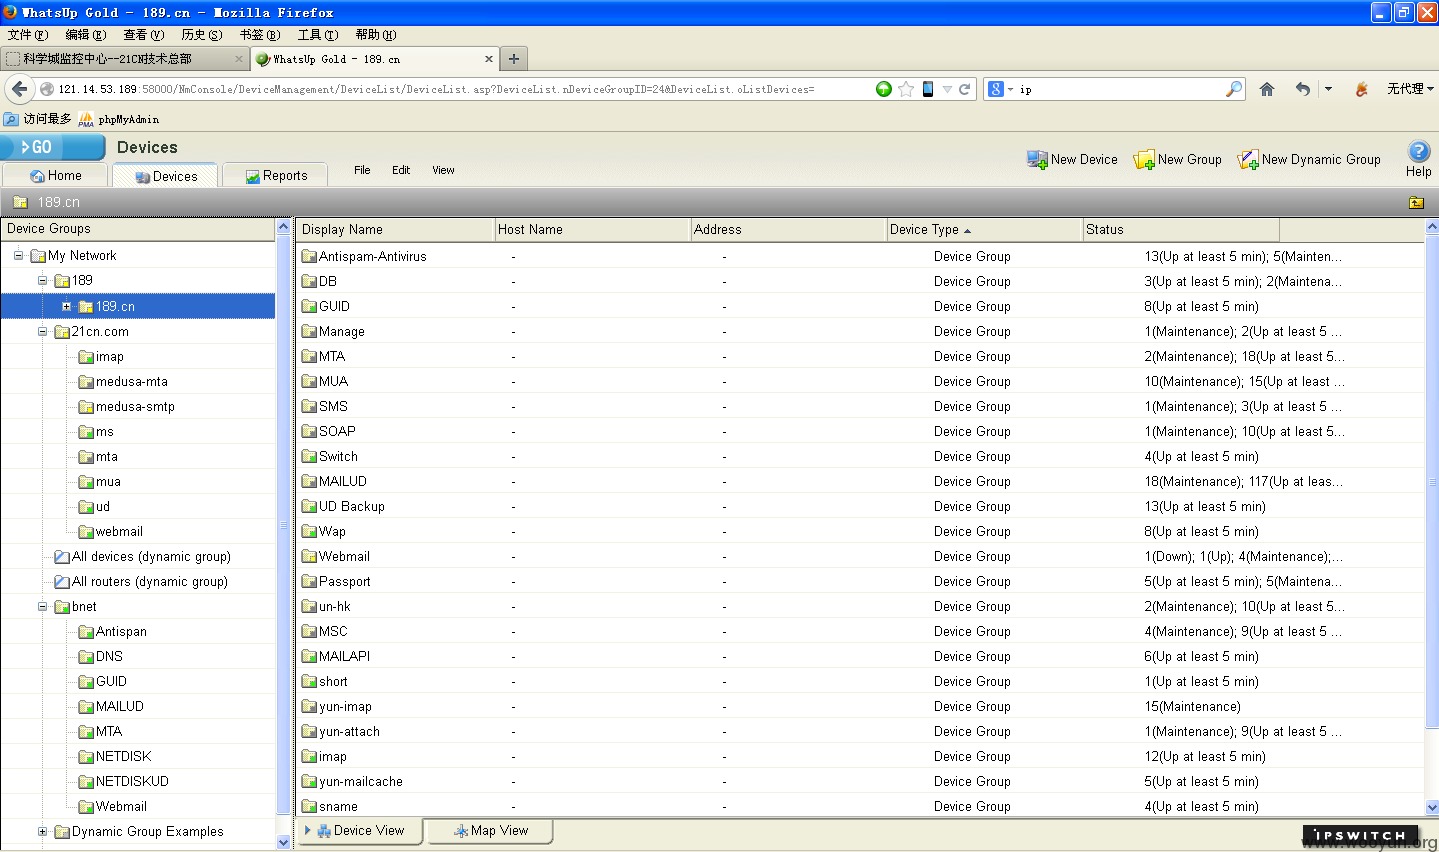Click the New Group folder icon
1439x852 pixels.
[1144, 160]
